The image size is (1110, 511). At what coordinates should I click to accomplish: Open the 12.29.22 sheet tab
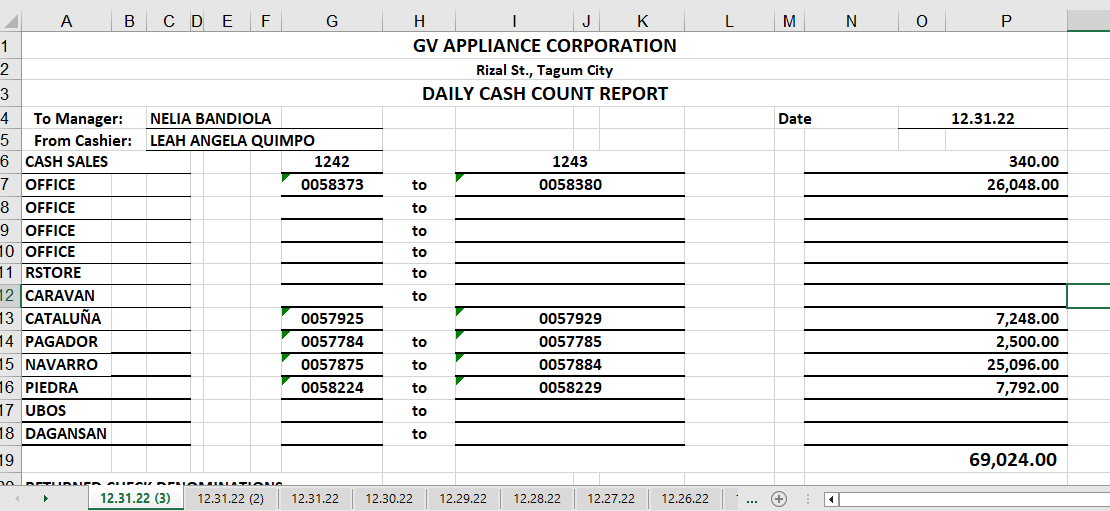(463, 499)
